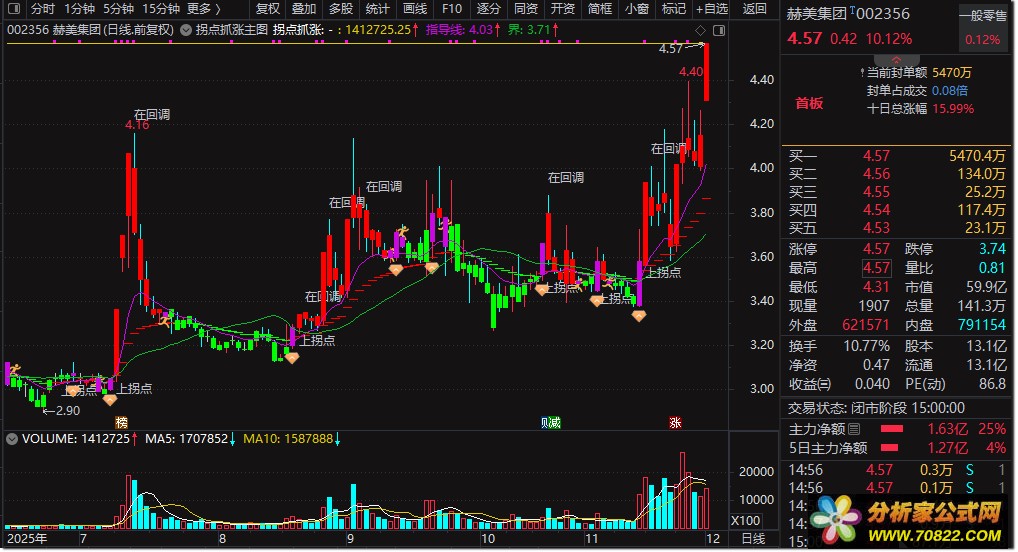Viewport: 1018px width, 552px height.
Task: Click the 财 marker on timeline
Action: pos(545,423)
